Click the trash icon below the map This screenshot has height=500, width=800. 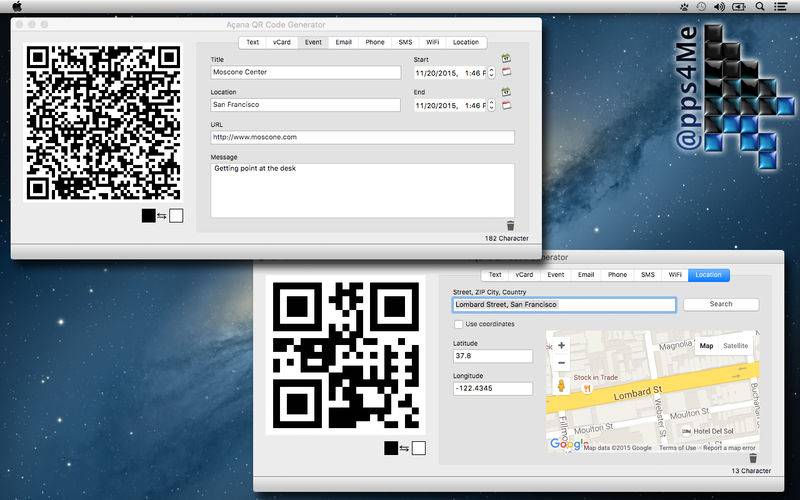point(753,457)
